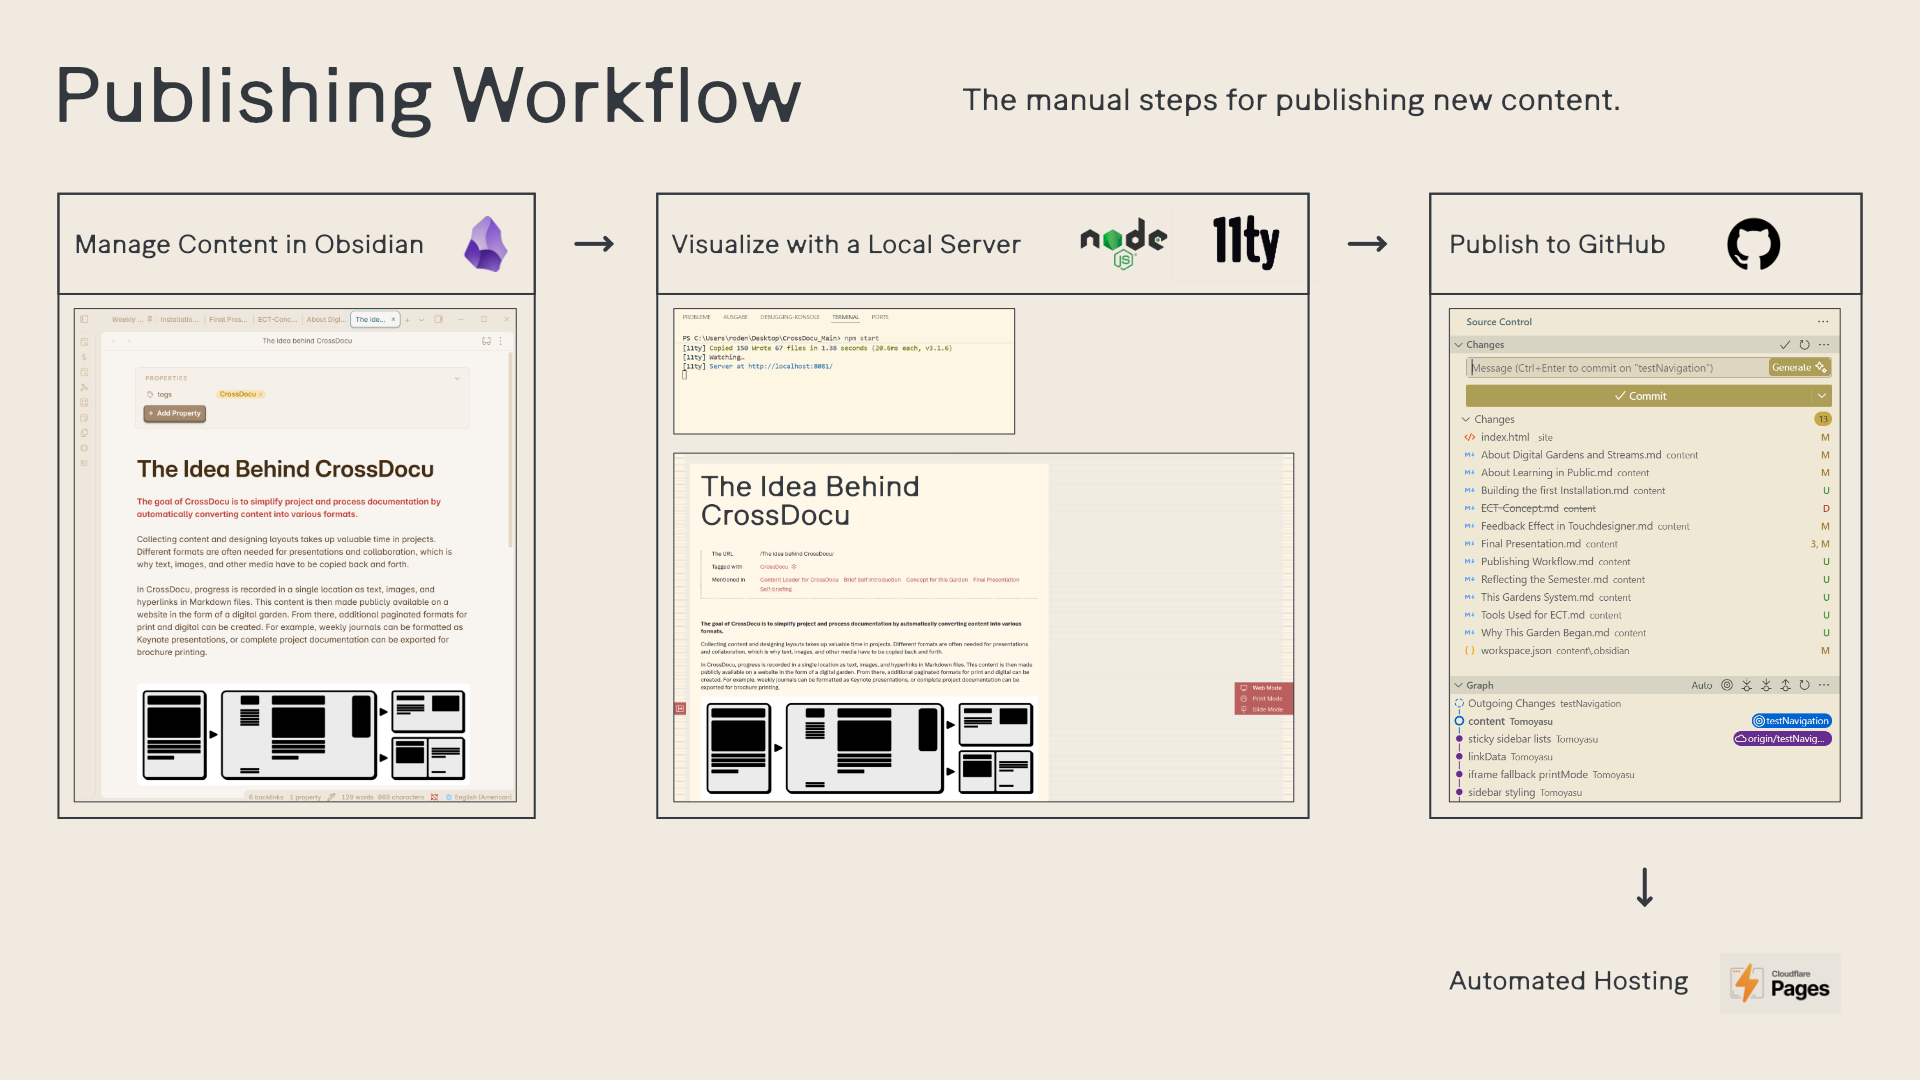The width and height of the screenshot is (1920, 1080).
Task: Open the Commit button dropdown arrow
Action: click(1822, 396)
